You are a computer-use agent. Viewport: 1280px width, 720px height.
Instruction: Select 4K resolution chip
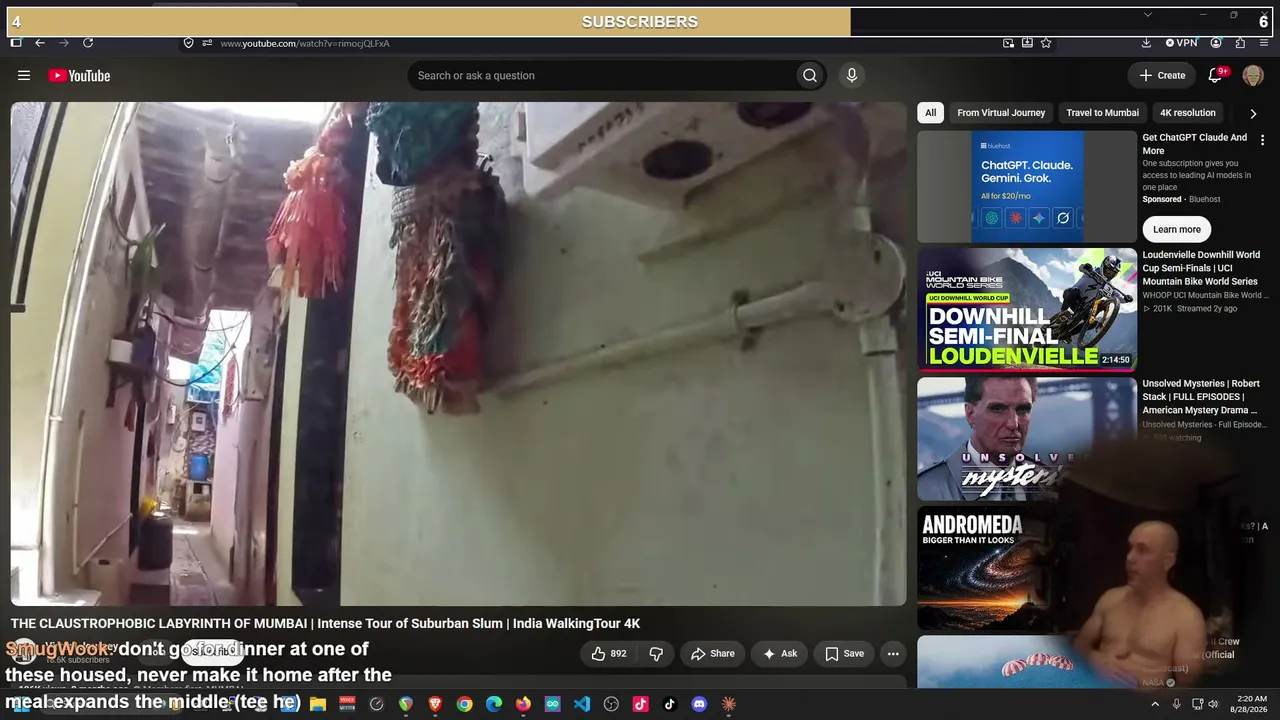point(1188,113)
